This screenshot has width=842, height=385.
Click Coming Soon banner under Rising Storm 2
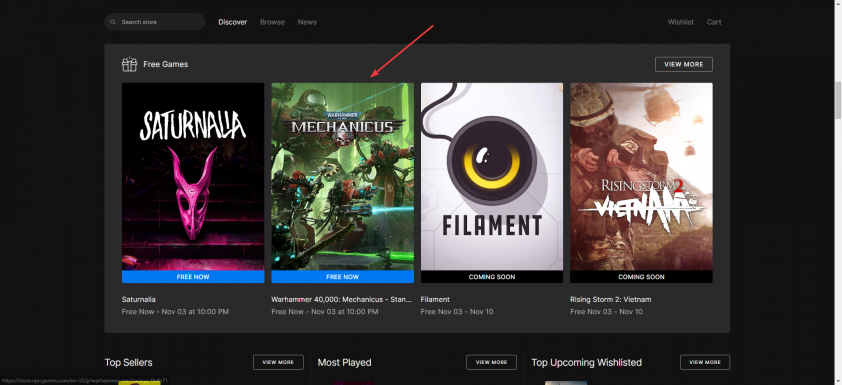click(641, 277)
